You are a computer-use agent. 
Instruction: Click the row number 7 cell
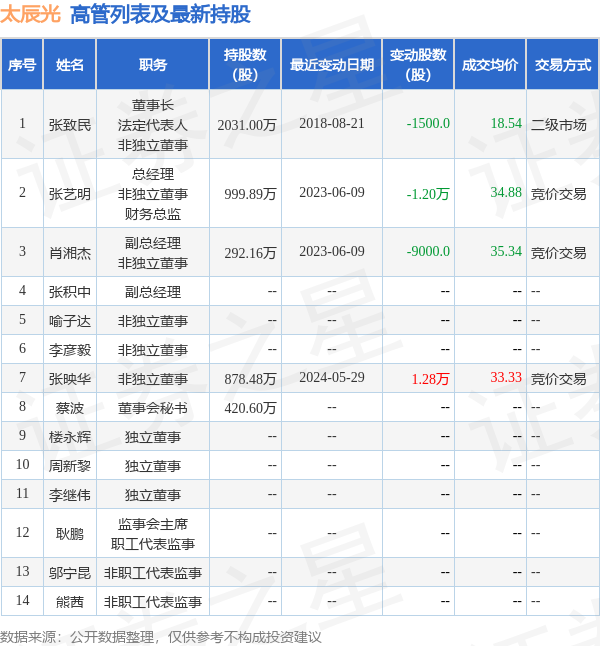click(22, 377)
